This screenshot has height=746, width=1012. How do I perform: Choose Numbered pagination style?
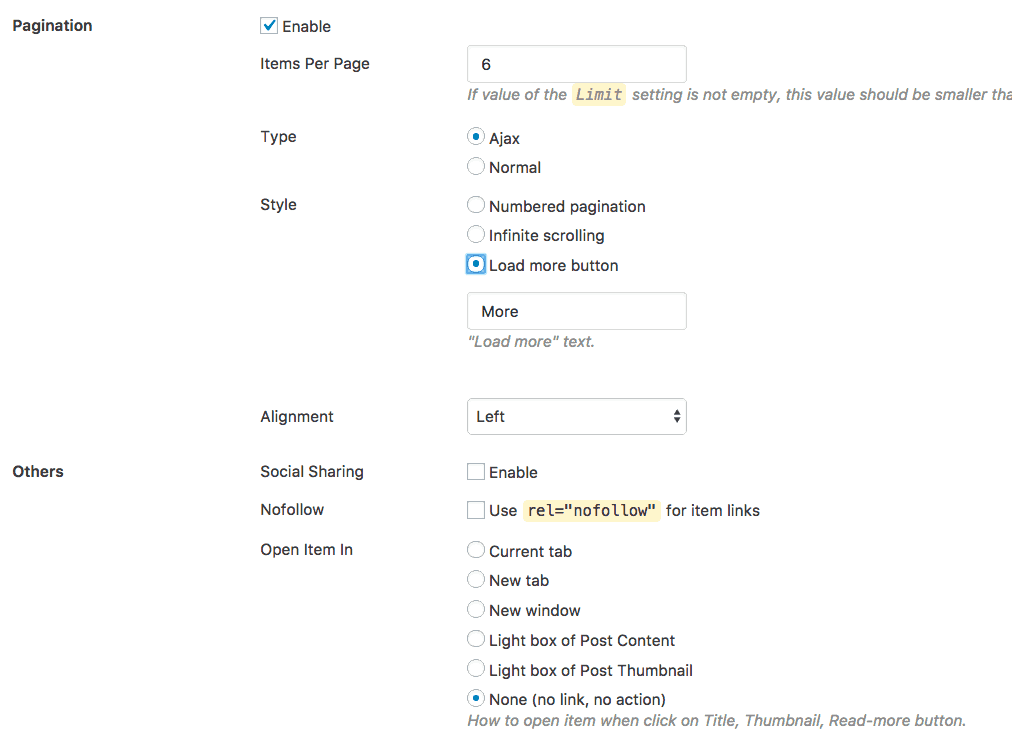coord(476,205)
